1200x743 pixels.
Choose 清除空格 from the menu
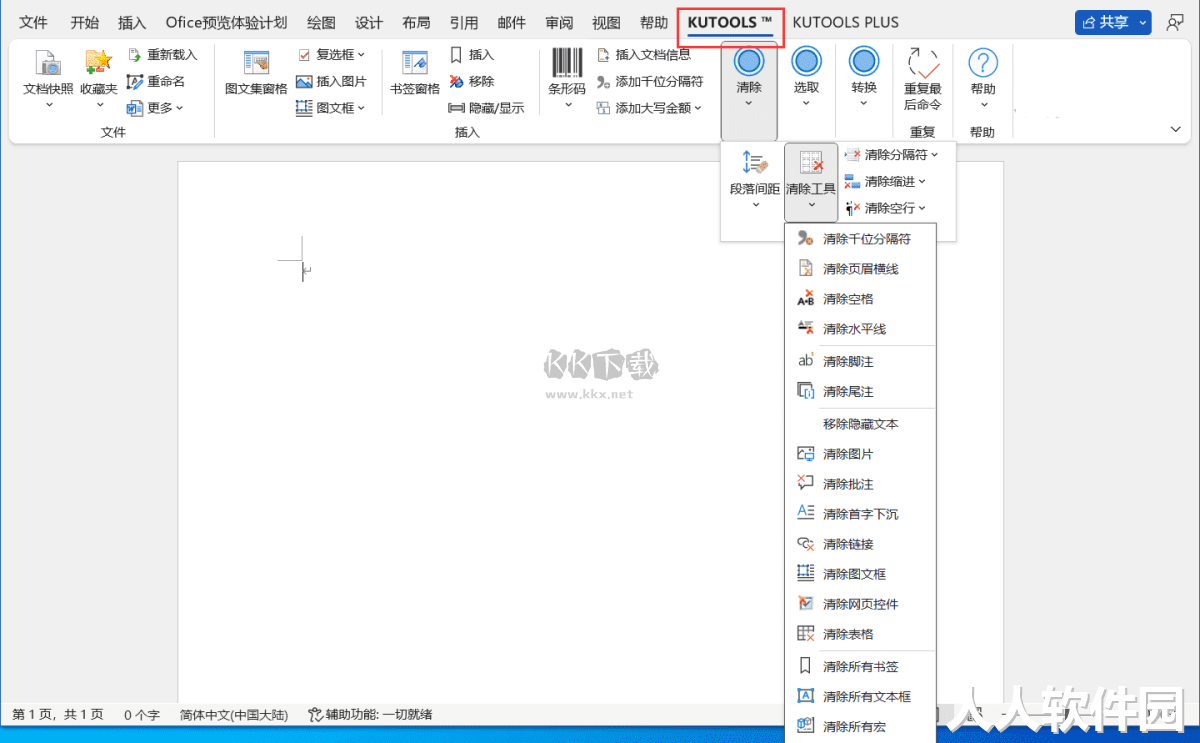[x=860, y=299]
